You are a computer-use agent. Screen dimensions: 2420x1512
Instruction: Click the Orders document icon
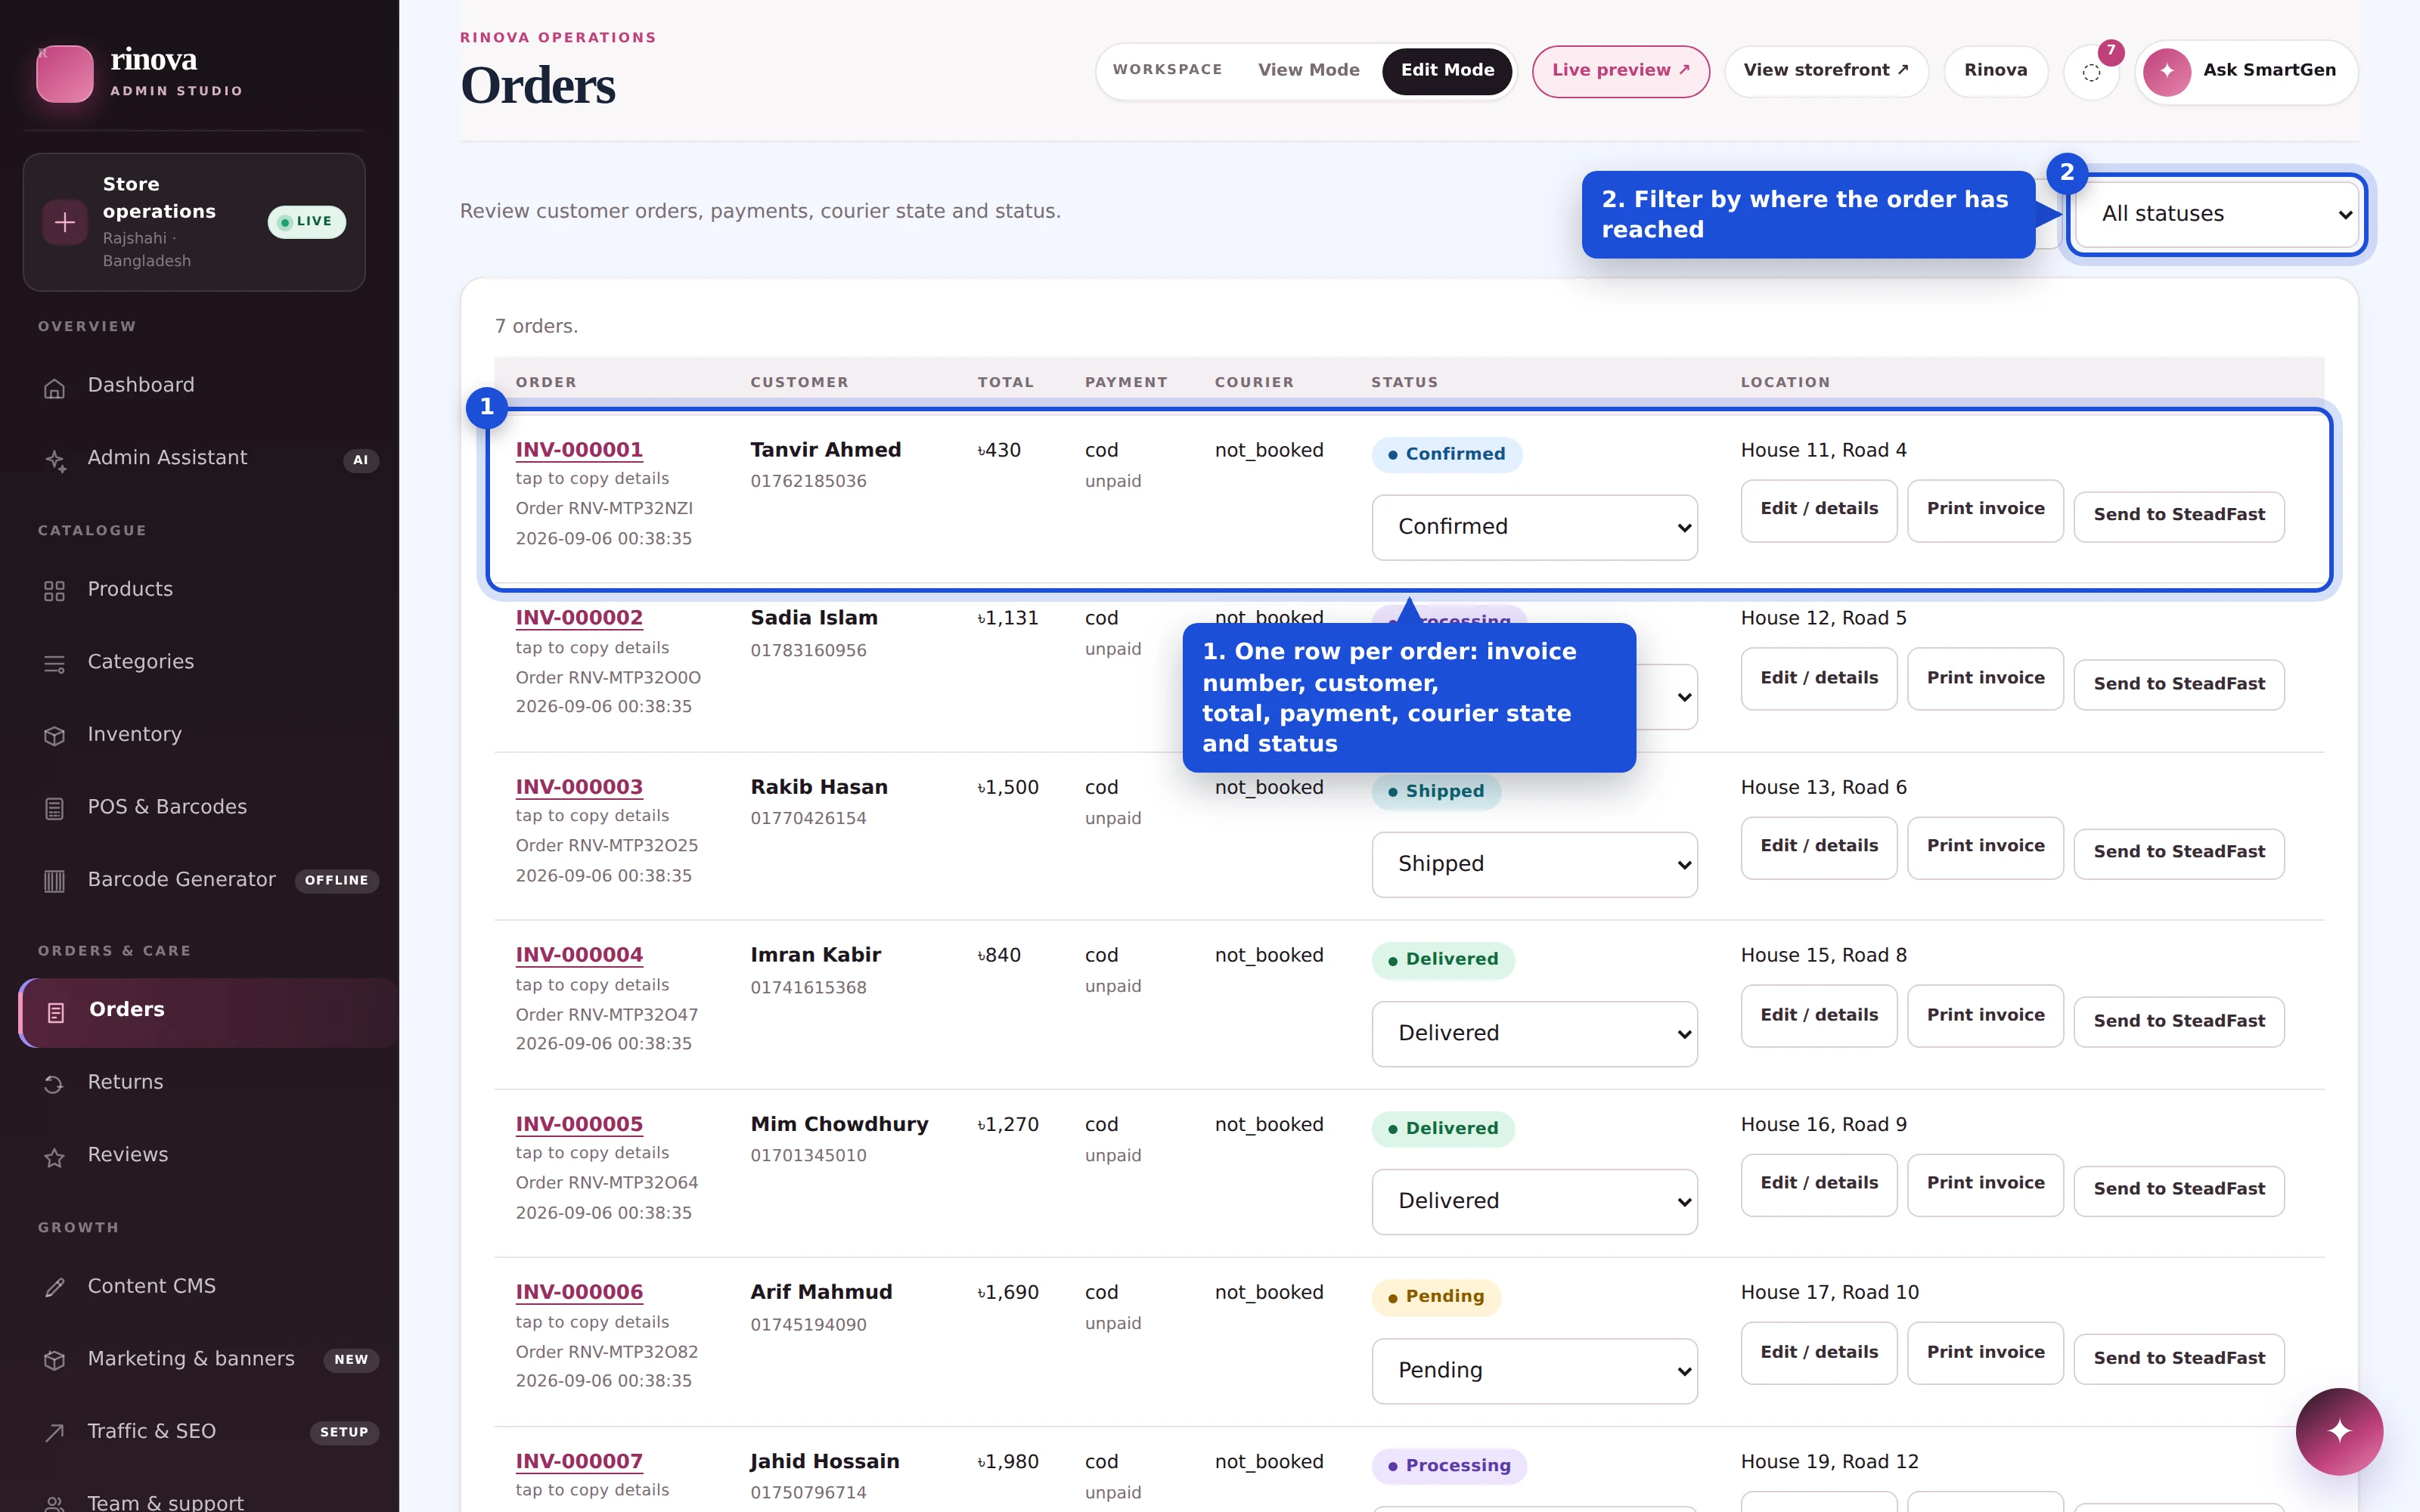(56, 1012)
